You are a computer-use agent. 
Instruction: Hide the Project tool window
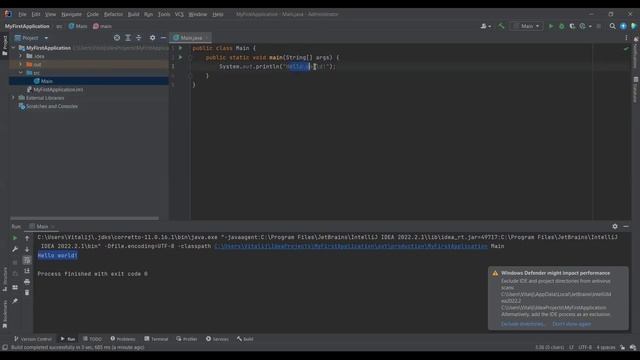[x=163, y=38]
